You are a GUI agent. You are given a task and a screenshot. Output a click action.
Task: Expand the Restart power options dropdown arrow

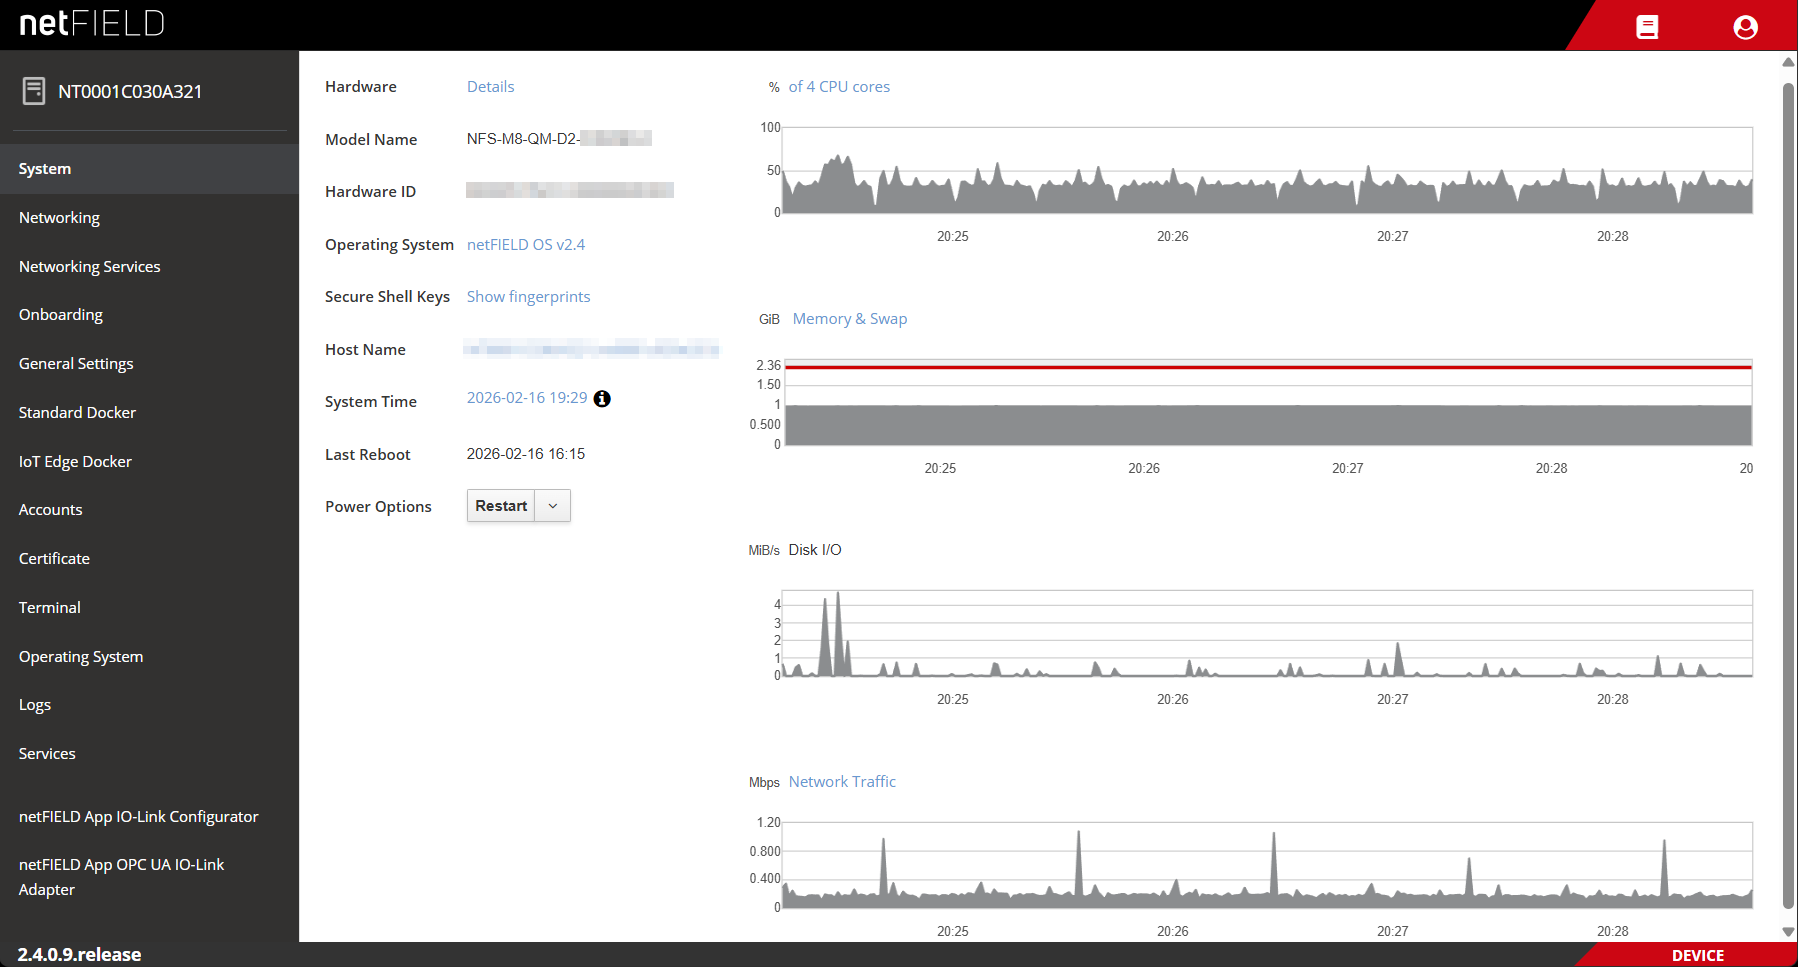tap(553, 506)
